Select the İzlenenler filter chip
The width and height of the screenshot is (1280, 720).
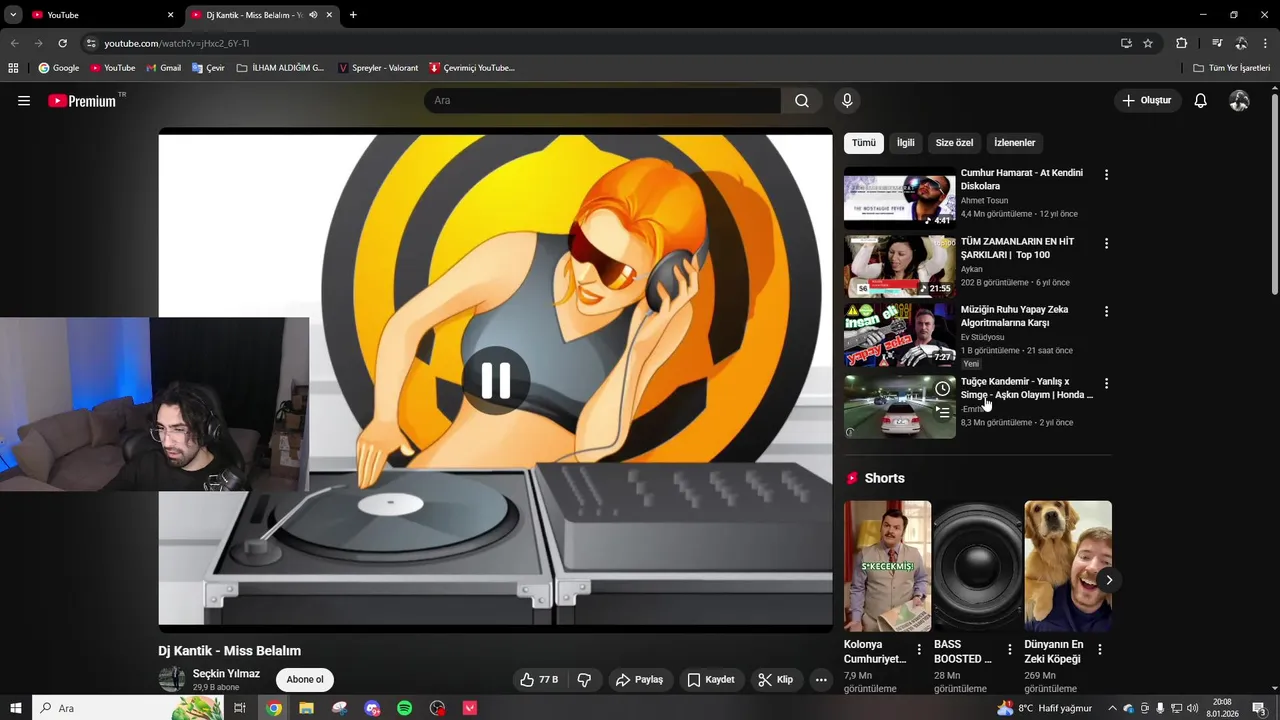coord(1014,143)
